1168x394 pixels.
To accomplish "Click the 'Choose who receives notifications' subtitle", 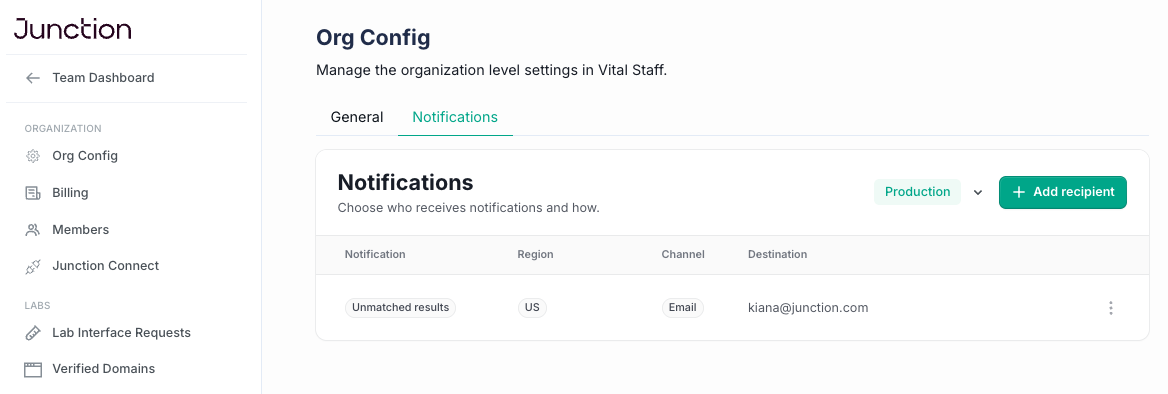I will tap(469, 208).
